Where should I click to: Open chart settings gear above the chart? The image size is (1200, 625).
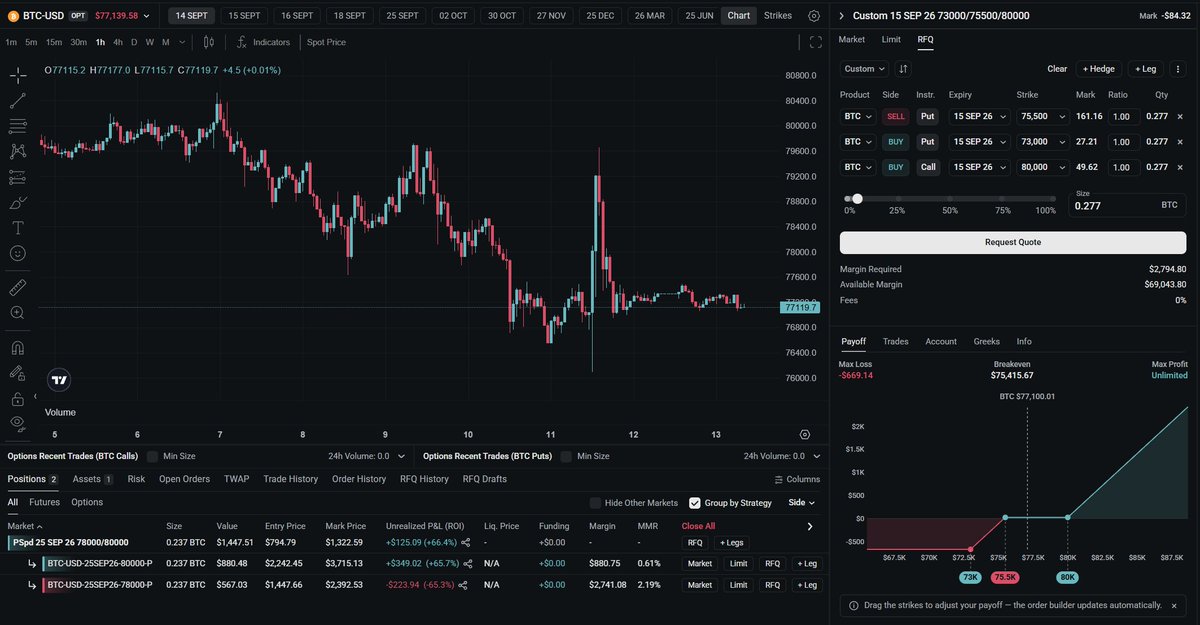(814, 16)
